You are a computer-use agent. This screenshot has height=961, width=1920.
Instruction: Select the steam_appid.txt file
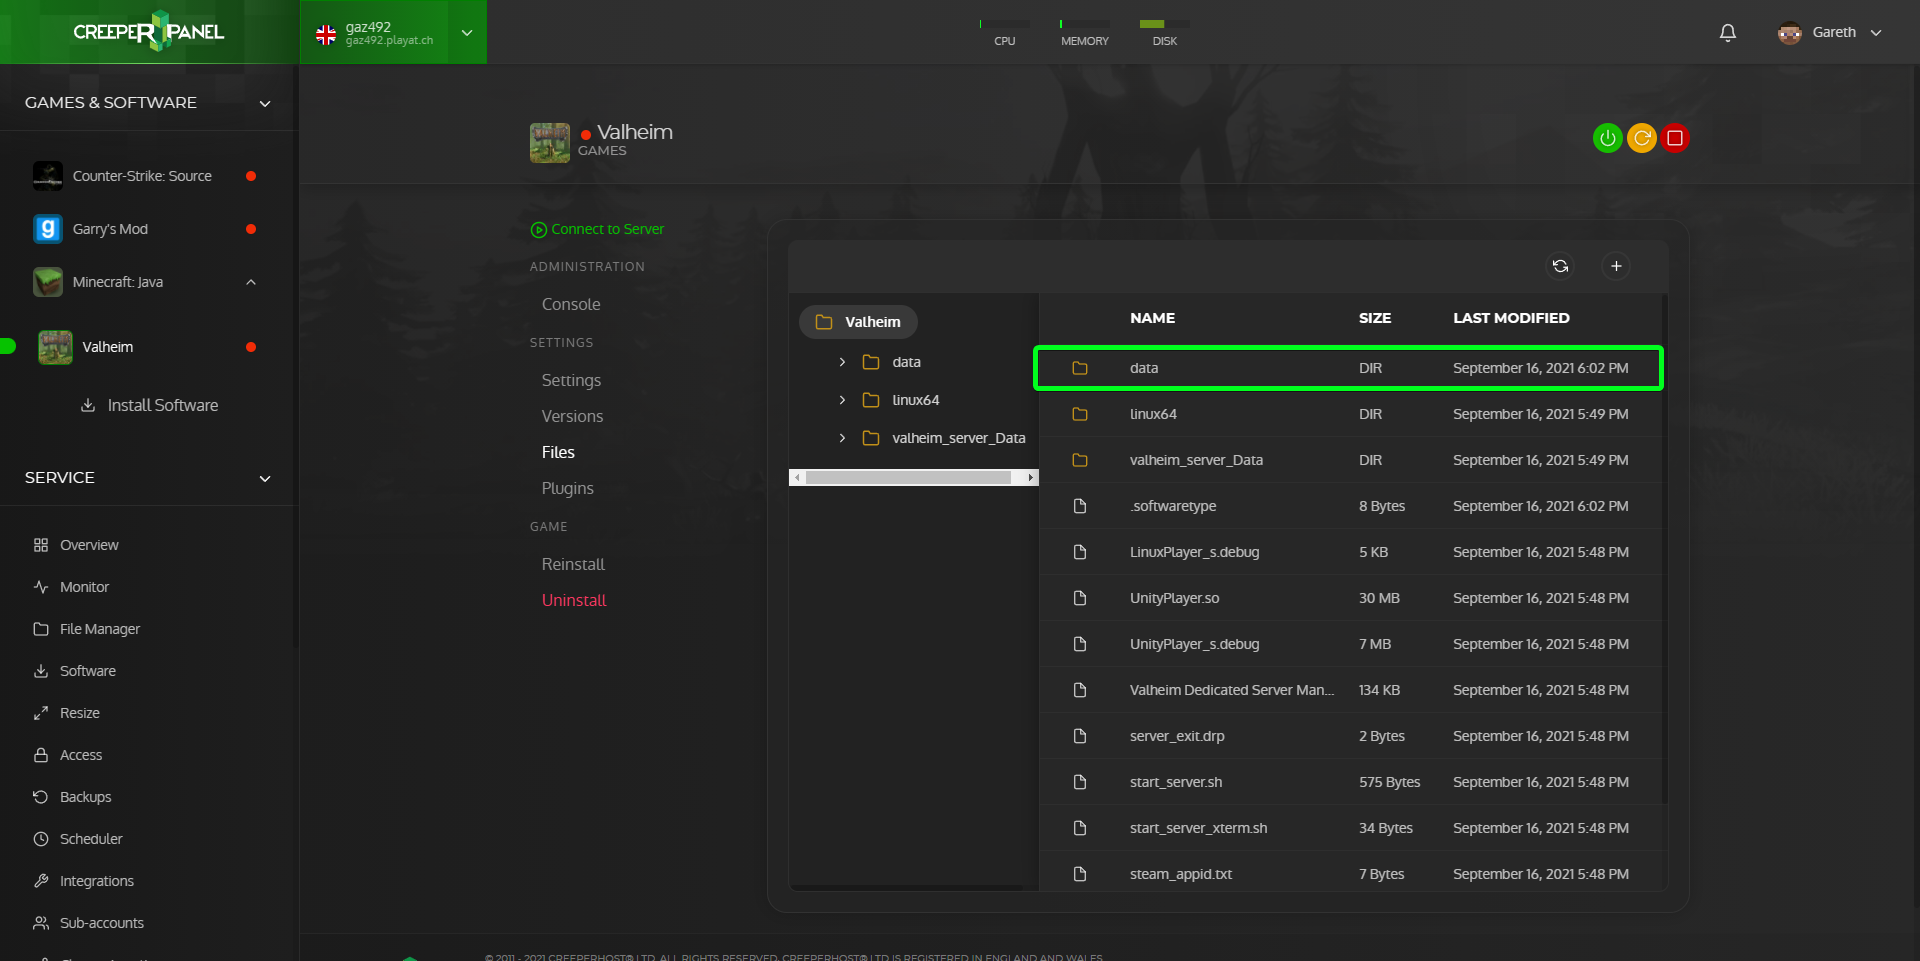pyautogui.click(x=1350, y=872)
